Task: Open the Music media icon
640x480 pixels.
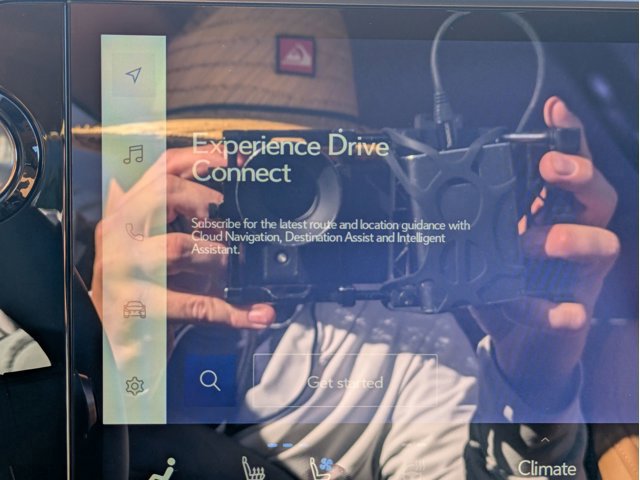Action: (133, 154)
